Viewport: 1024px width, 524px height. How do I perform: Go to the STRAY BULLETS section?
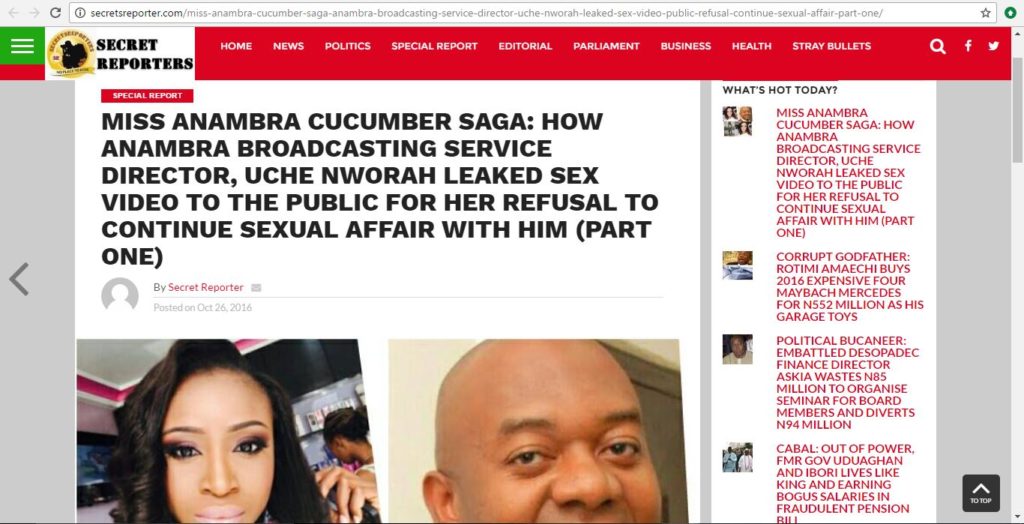click(831, 46)
